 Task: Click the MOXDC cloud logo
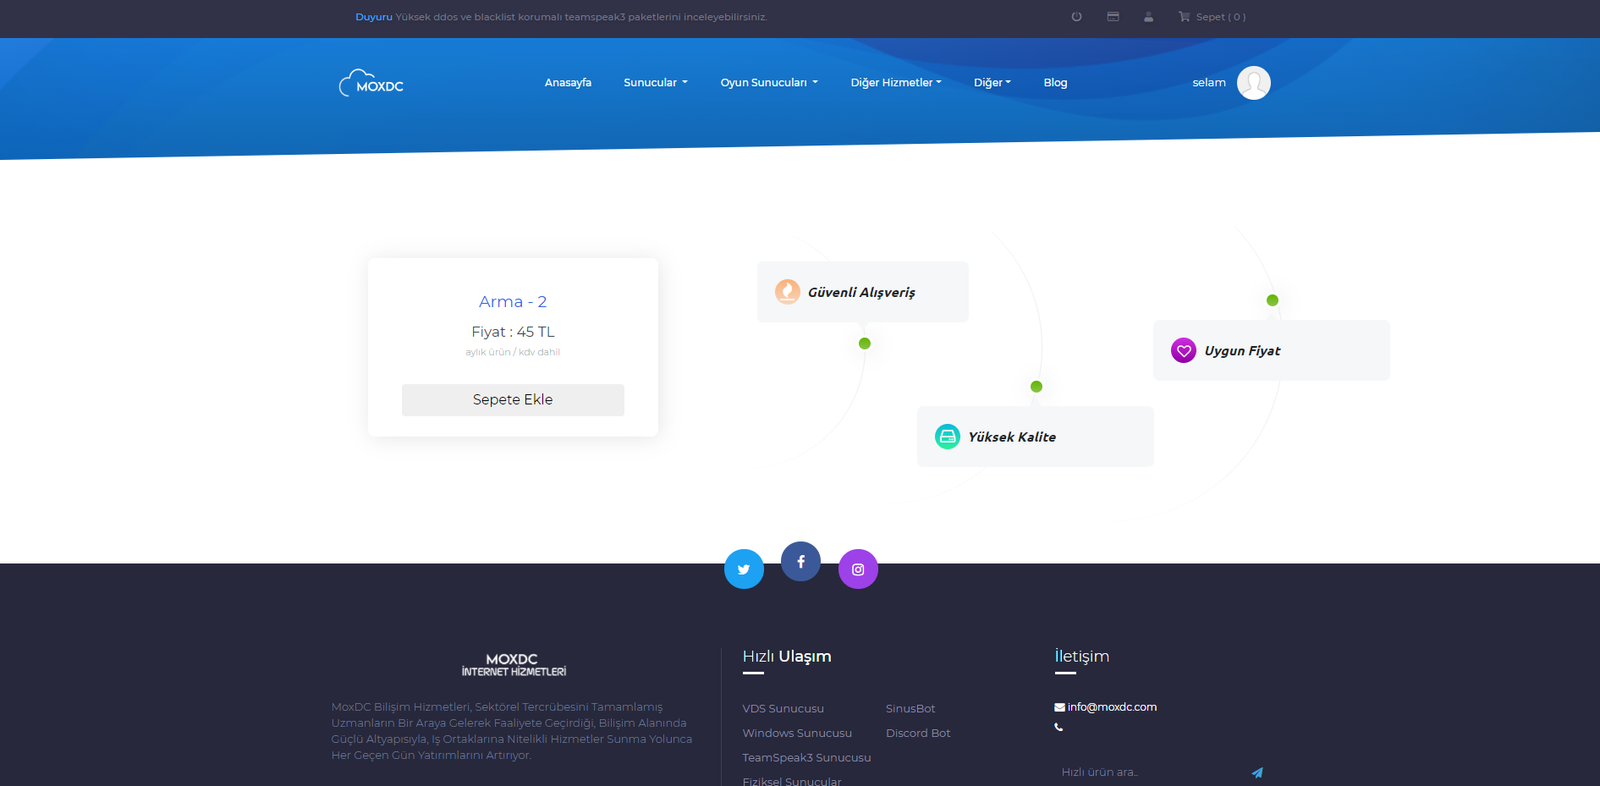pos(371,83)
